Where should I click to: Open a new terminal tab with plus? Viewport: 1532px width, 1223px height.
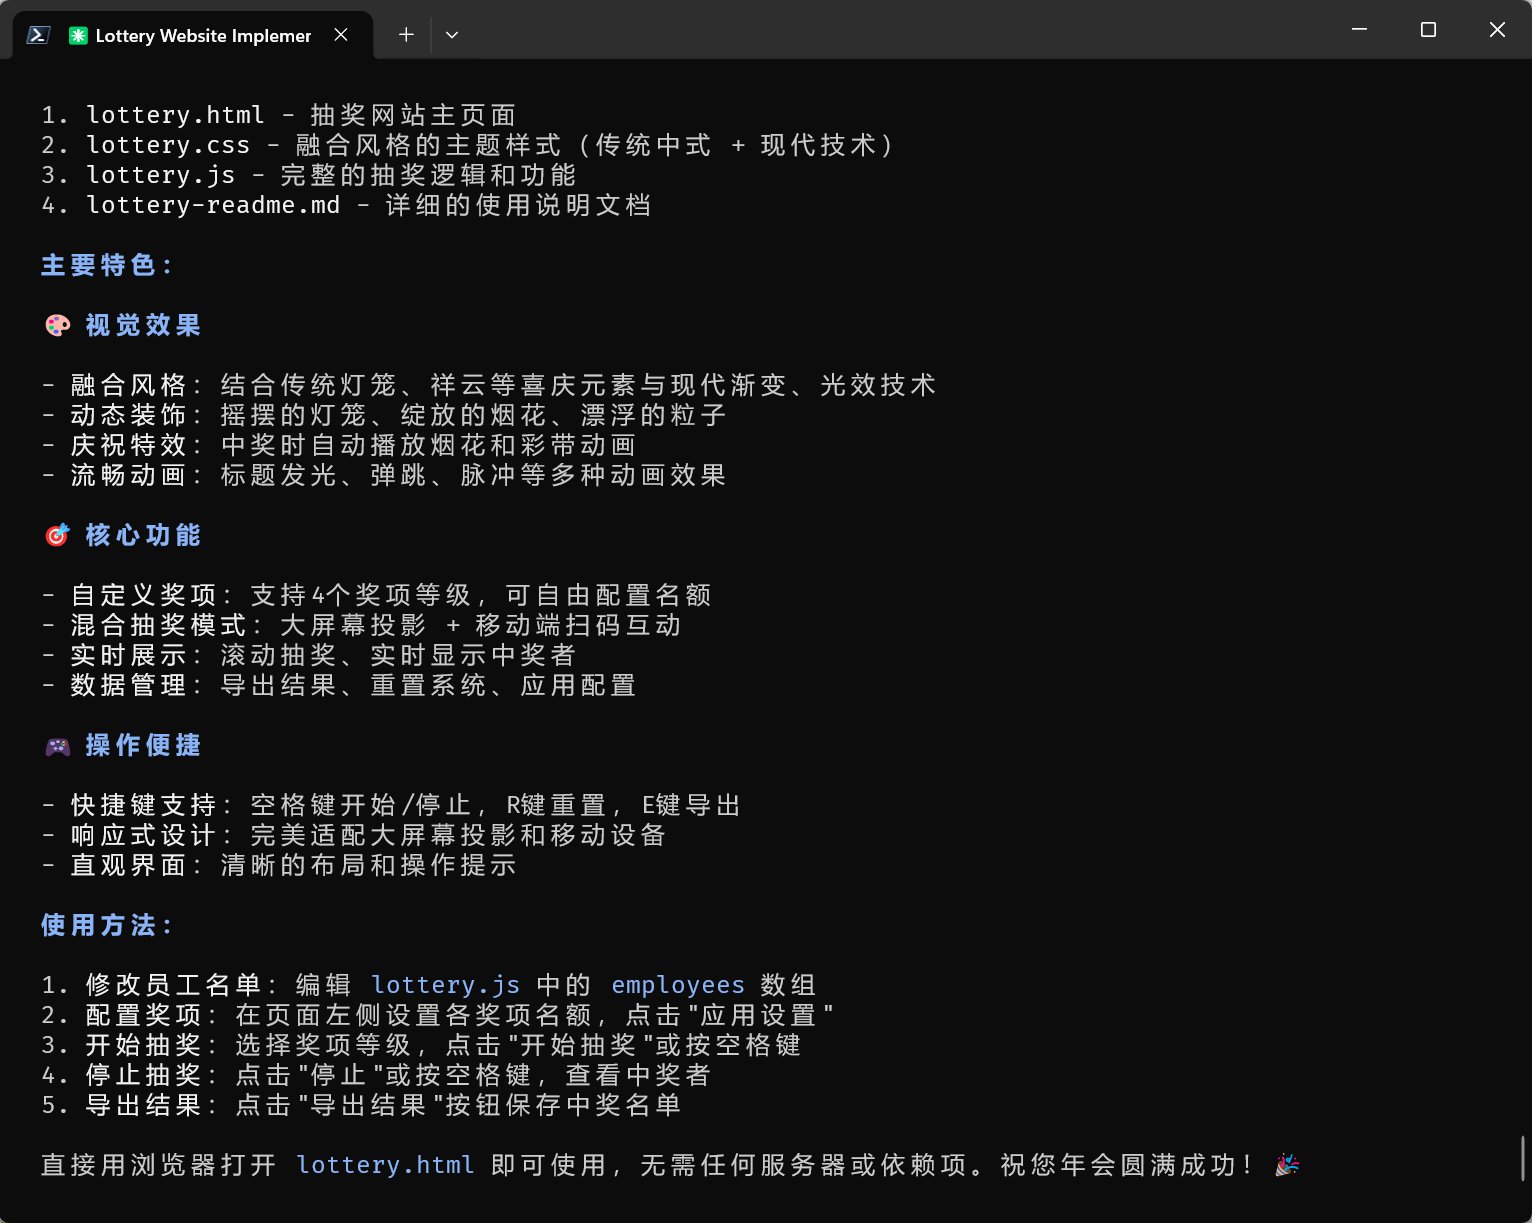click(406, 35)
